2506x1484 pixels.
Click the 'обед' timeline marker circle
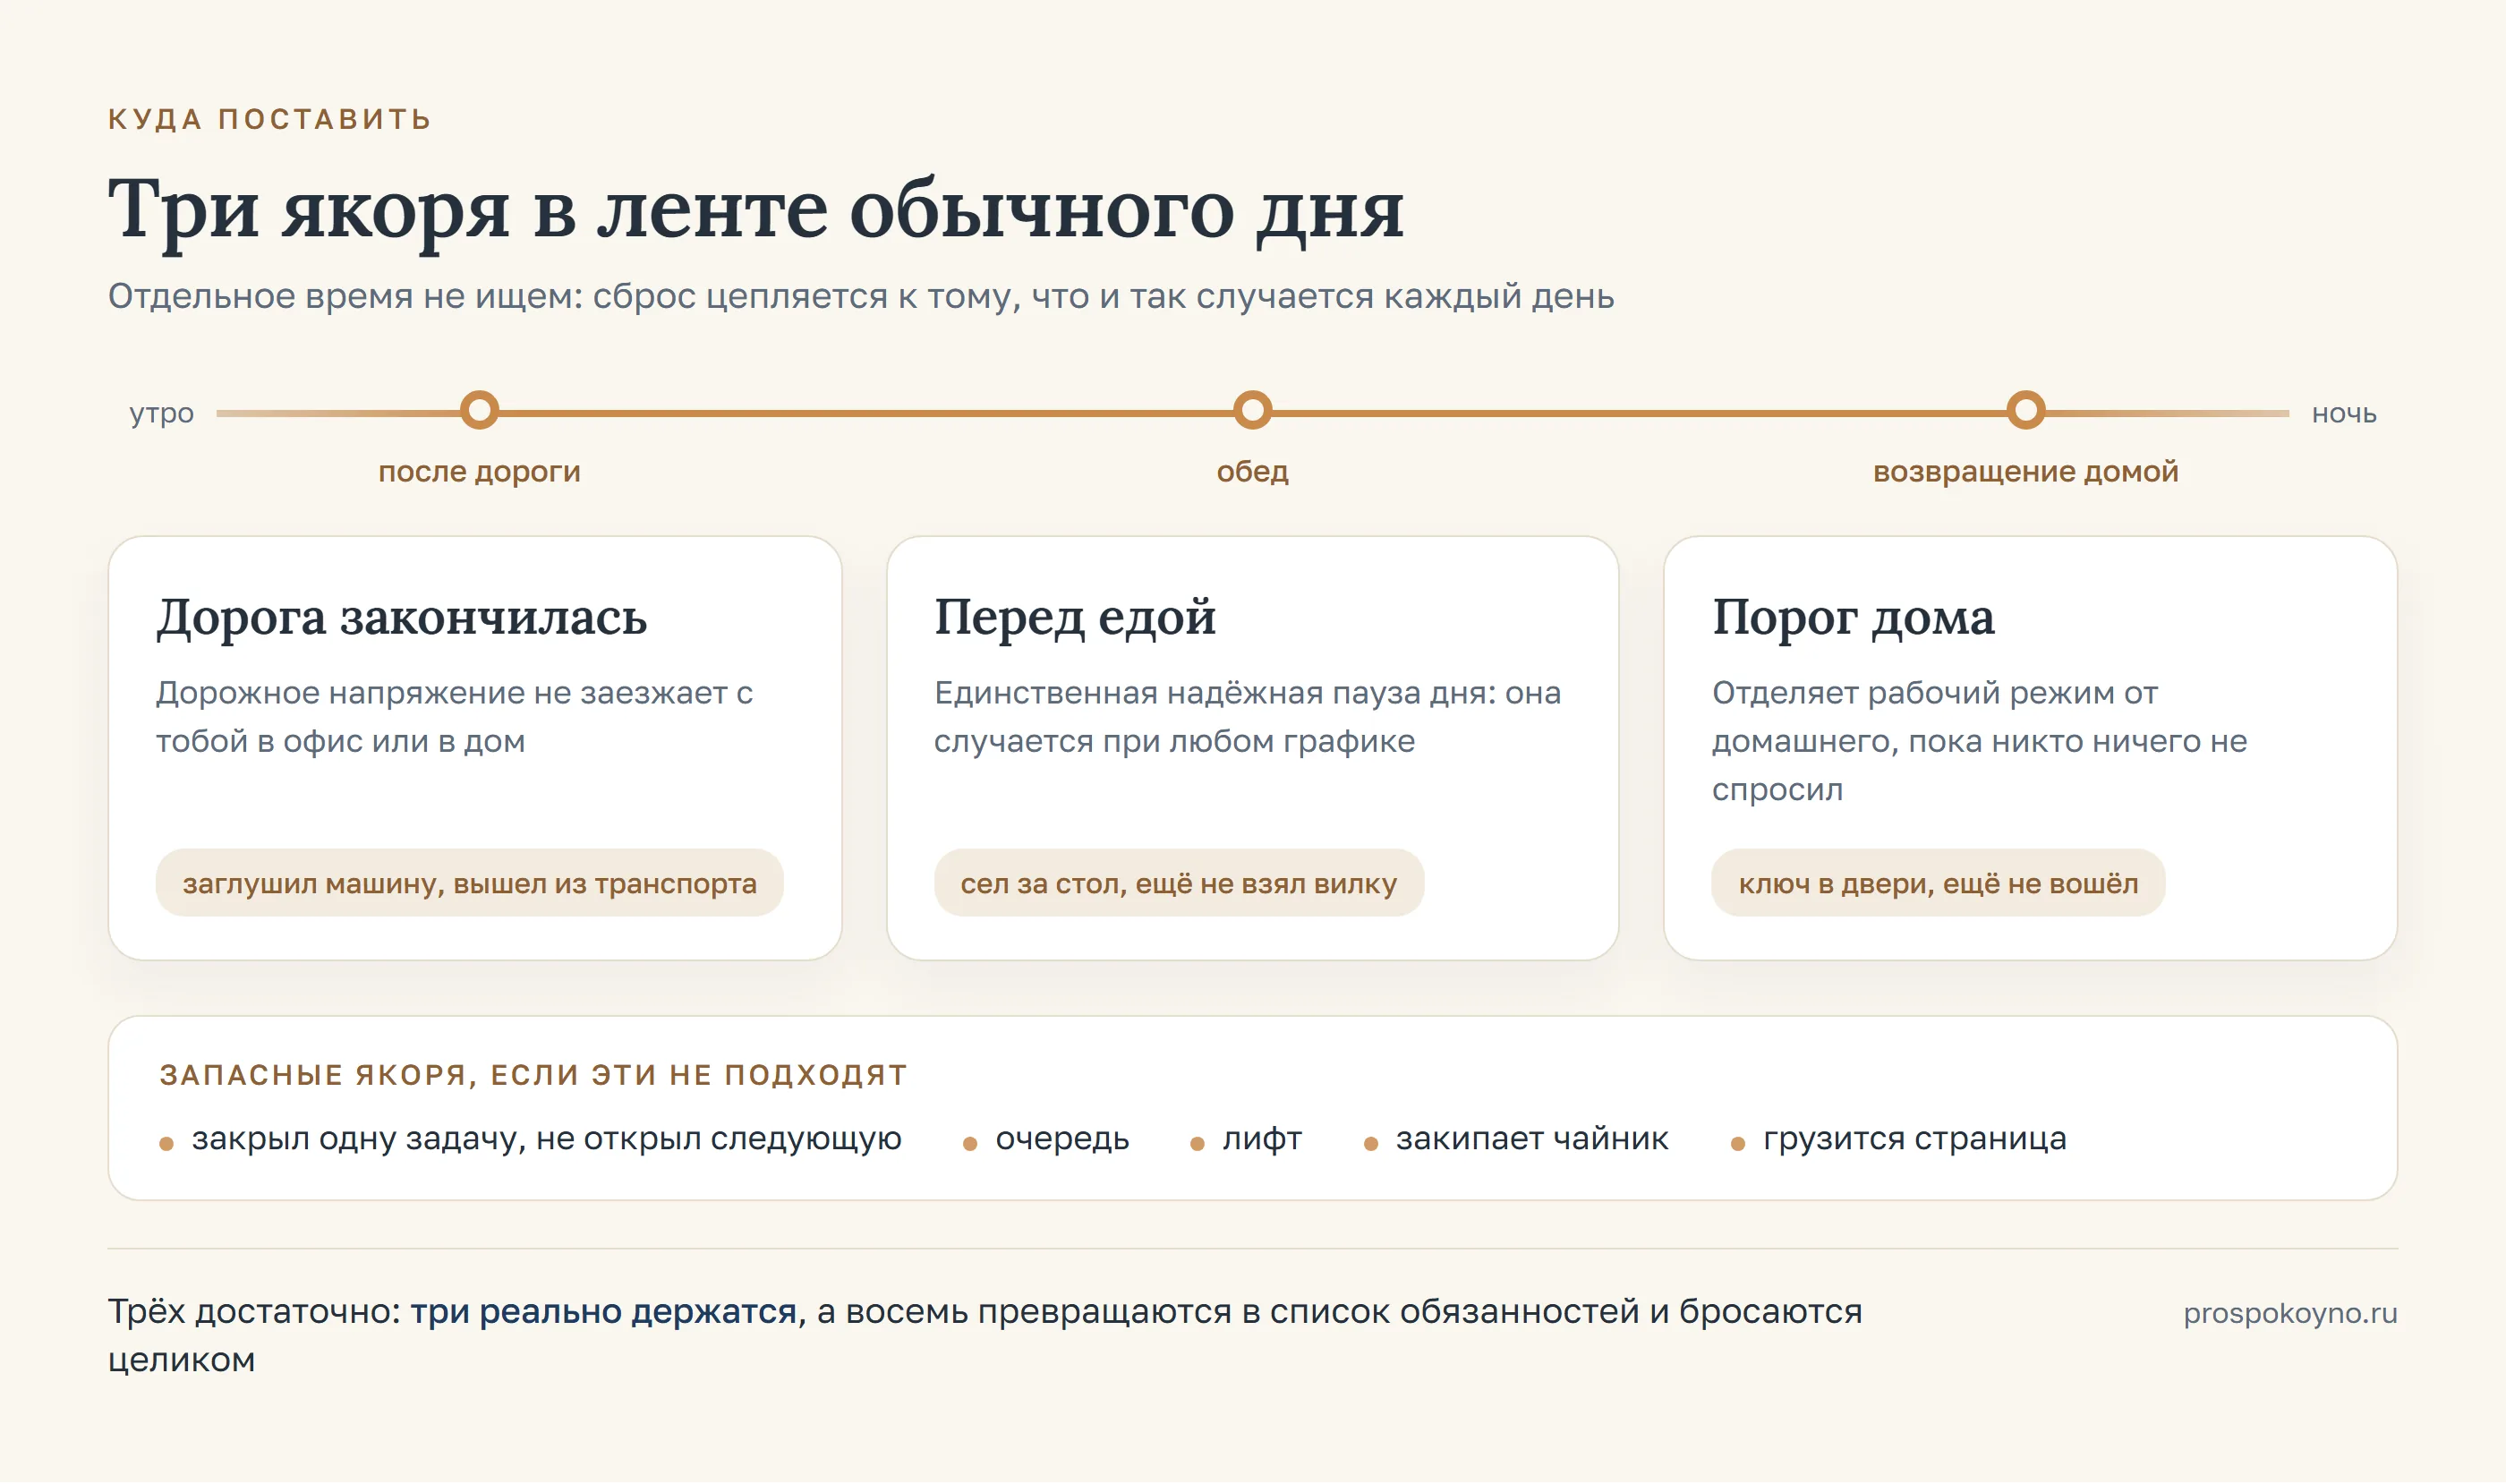[x=1252, y=410]
